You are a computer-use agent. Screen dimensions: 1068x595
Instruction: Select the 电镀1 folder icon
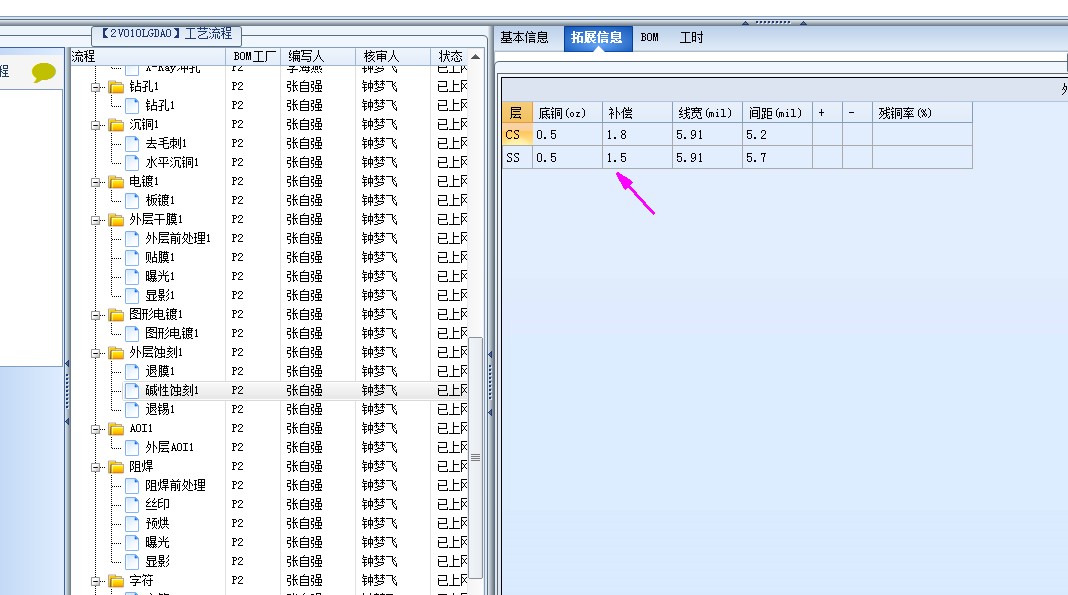pos(116,182)
